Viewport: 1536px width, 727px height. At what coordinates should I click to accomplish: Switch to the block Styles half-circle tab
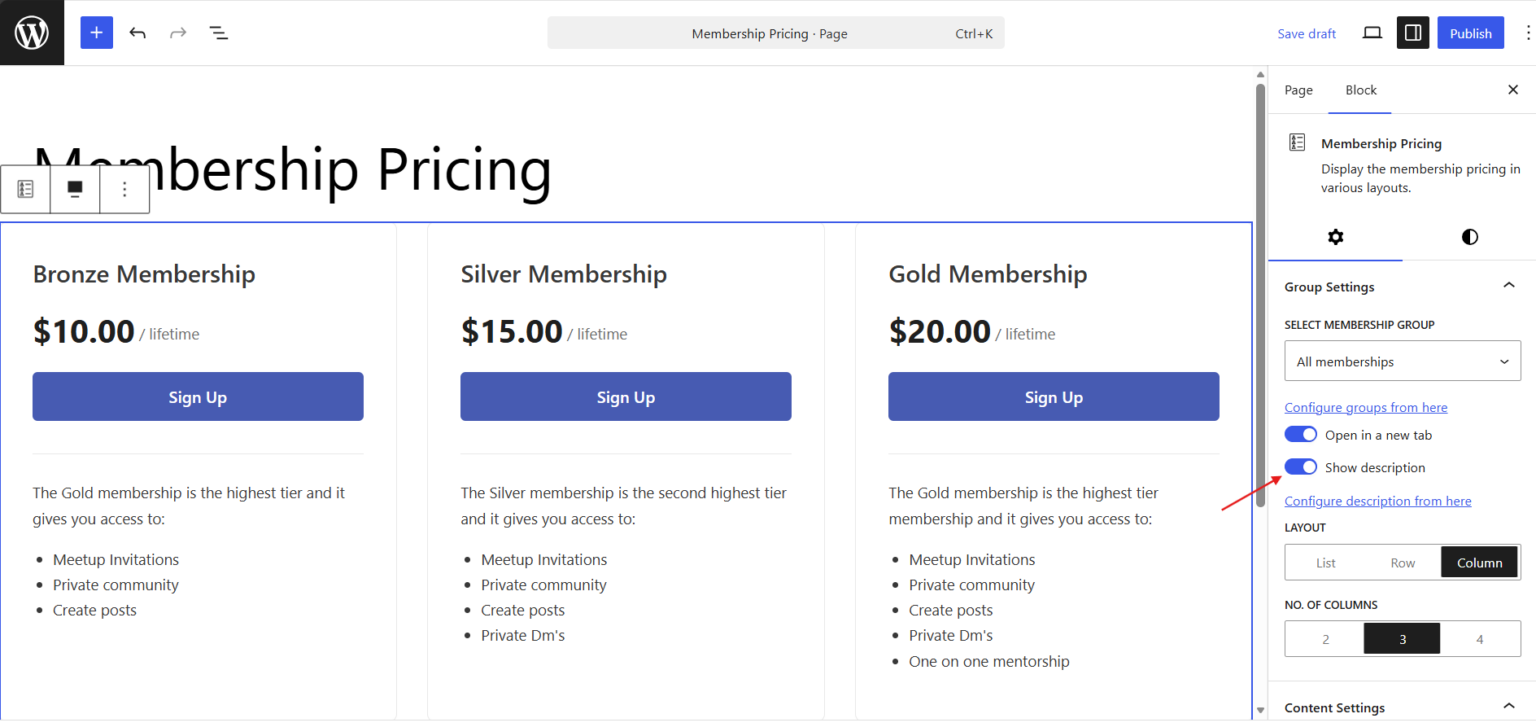[1469, 237]
